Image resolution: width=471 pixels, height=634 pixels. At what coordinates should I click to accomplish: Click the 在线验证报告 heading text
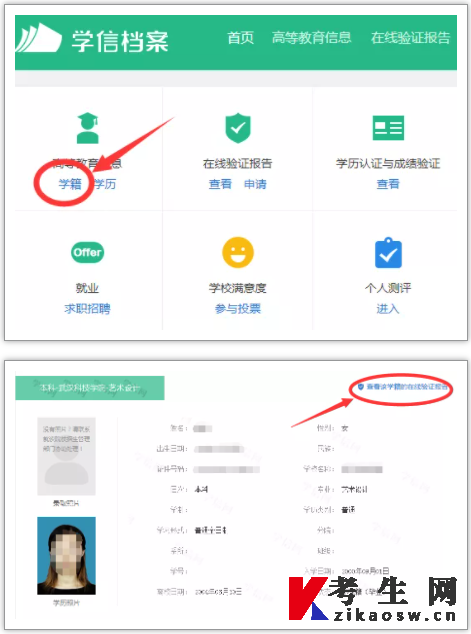pyautogui.click(x=238, y=163)
